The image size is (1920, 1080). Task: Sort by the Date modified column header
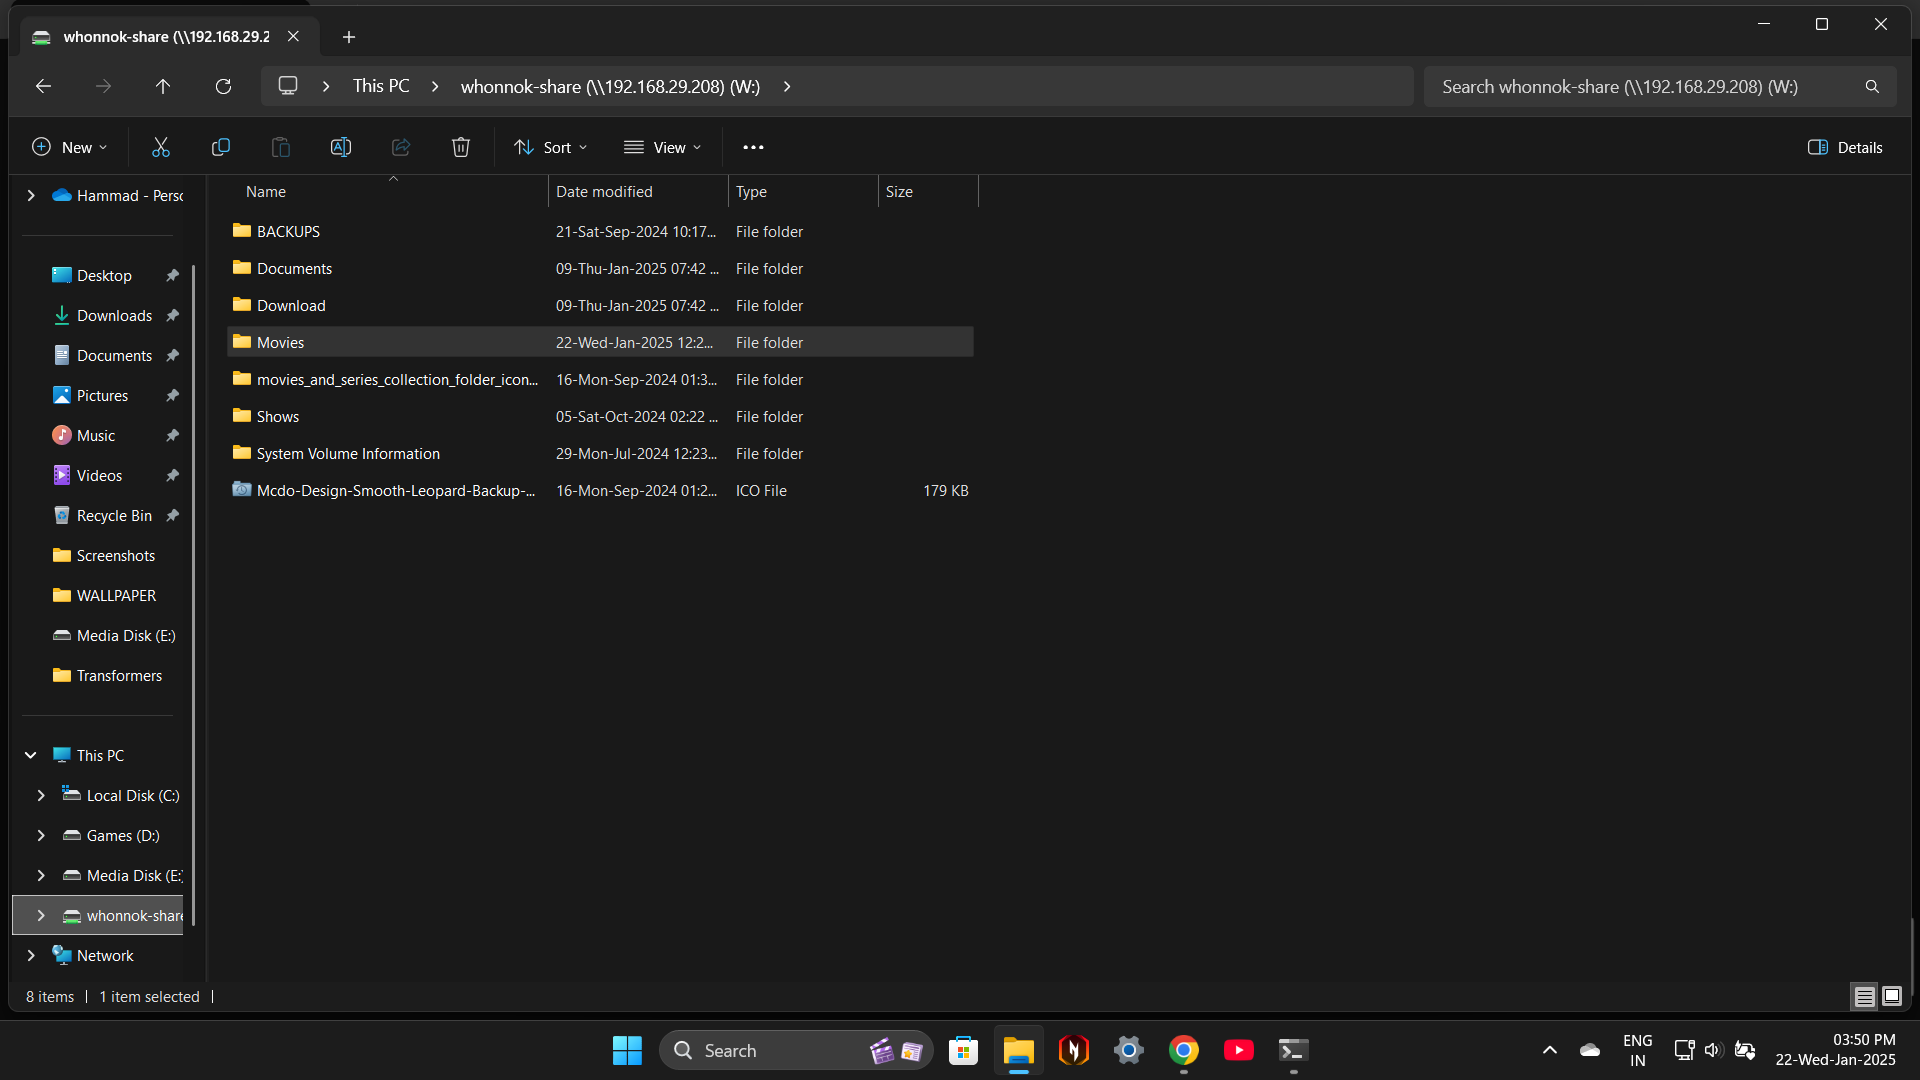pyautogui.click(x=604, y=192)
